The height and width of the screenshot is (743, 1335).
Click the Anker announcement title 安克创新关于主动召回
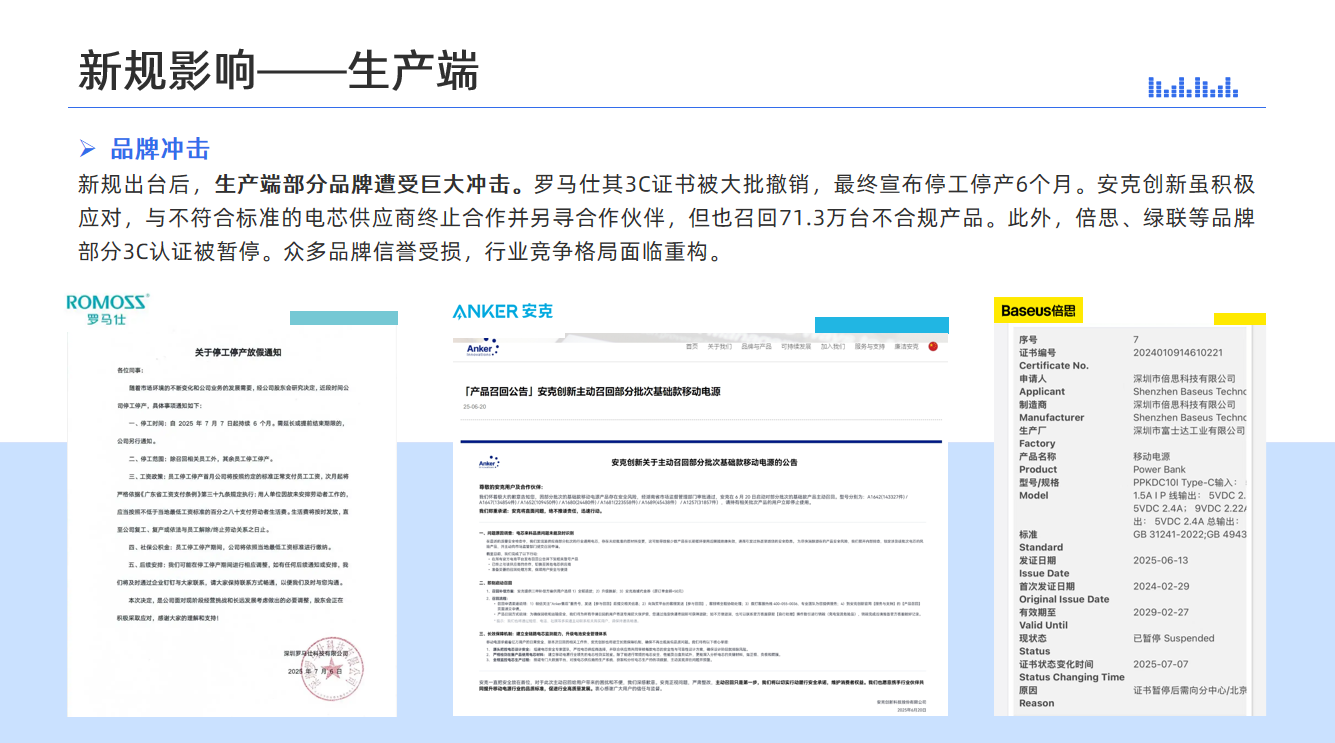(705, 463)
